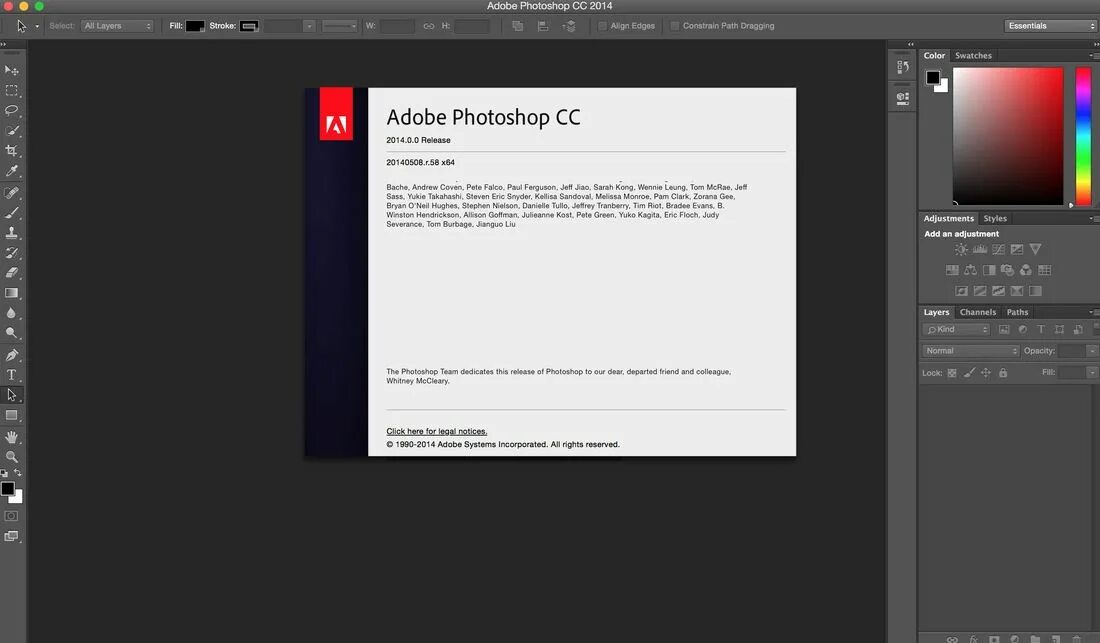Select the Rectangular Marquee tool
Image resolution: width=1100 pixels, height=643 pixels.
tap(11, 90)
